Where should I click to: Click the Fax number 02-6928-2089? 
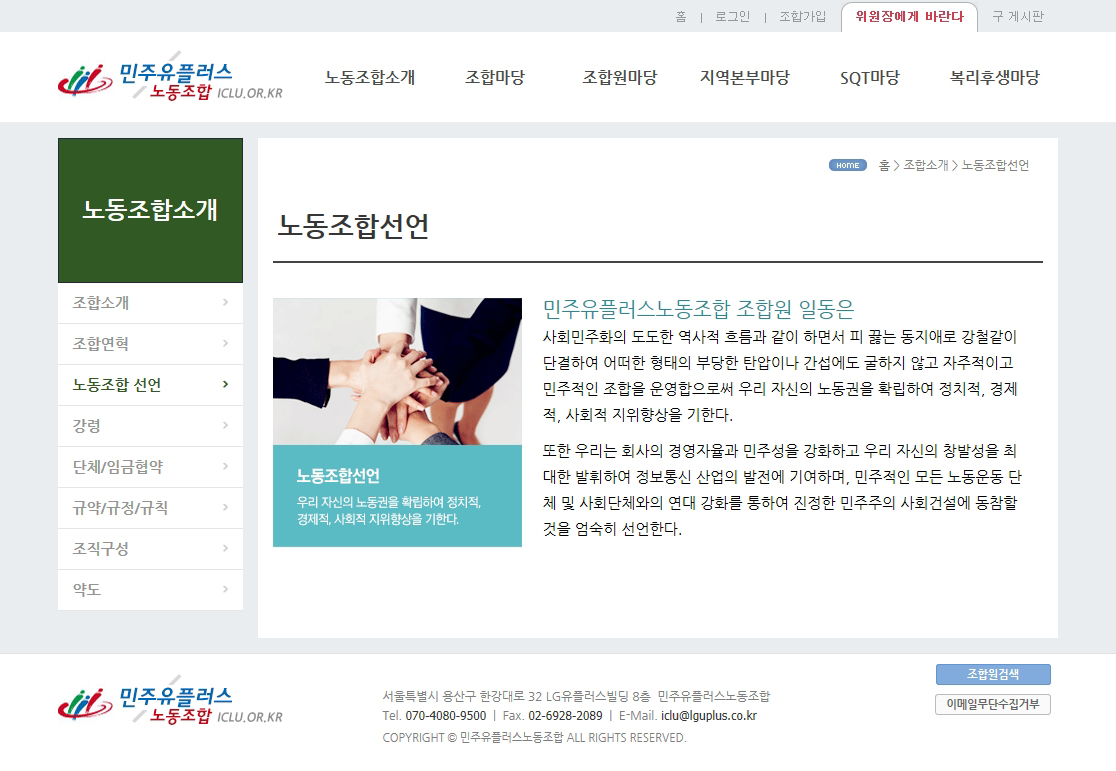(565, 716)
